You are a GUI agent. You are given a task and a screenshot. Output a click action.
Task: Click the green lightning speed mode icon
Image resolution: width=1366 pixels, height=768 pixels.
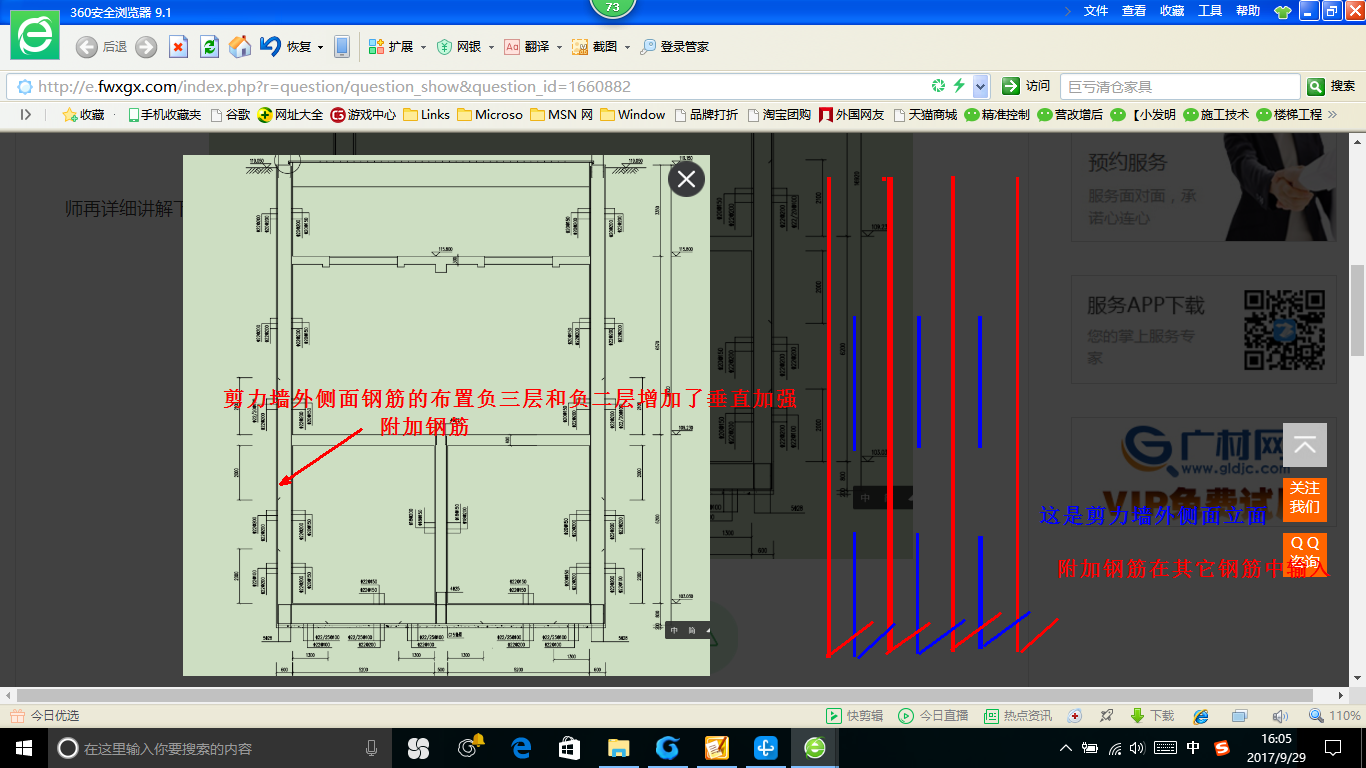tap(959, 86)
